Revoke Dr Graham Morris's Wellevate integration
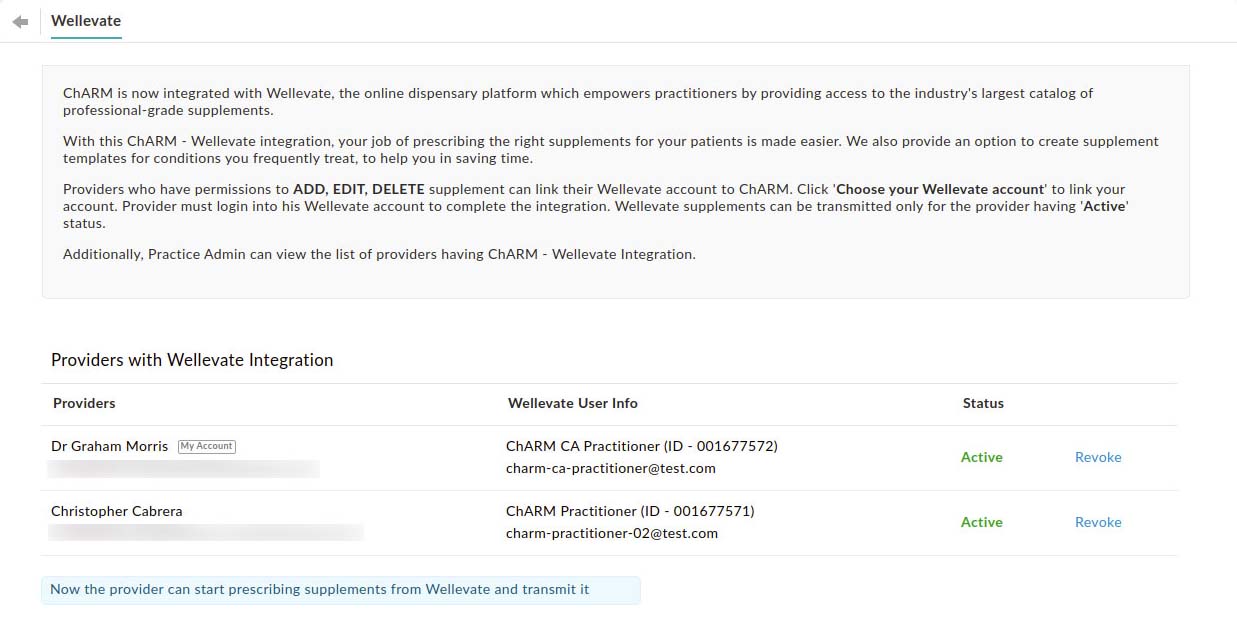Viewport: 1237px width, 621px height. pos(1098,457)
